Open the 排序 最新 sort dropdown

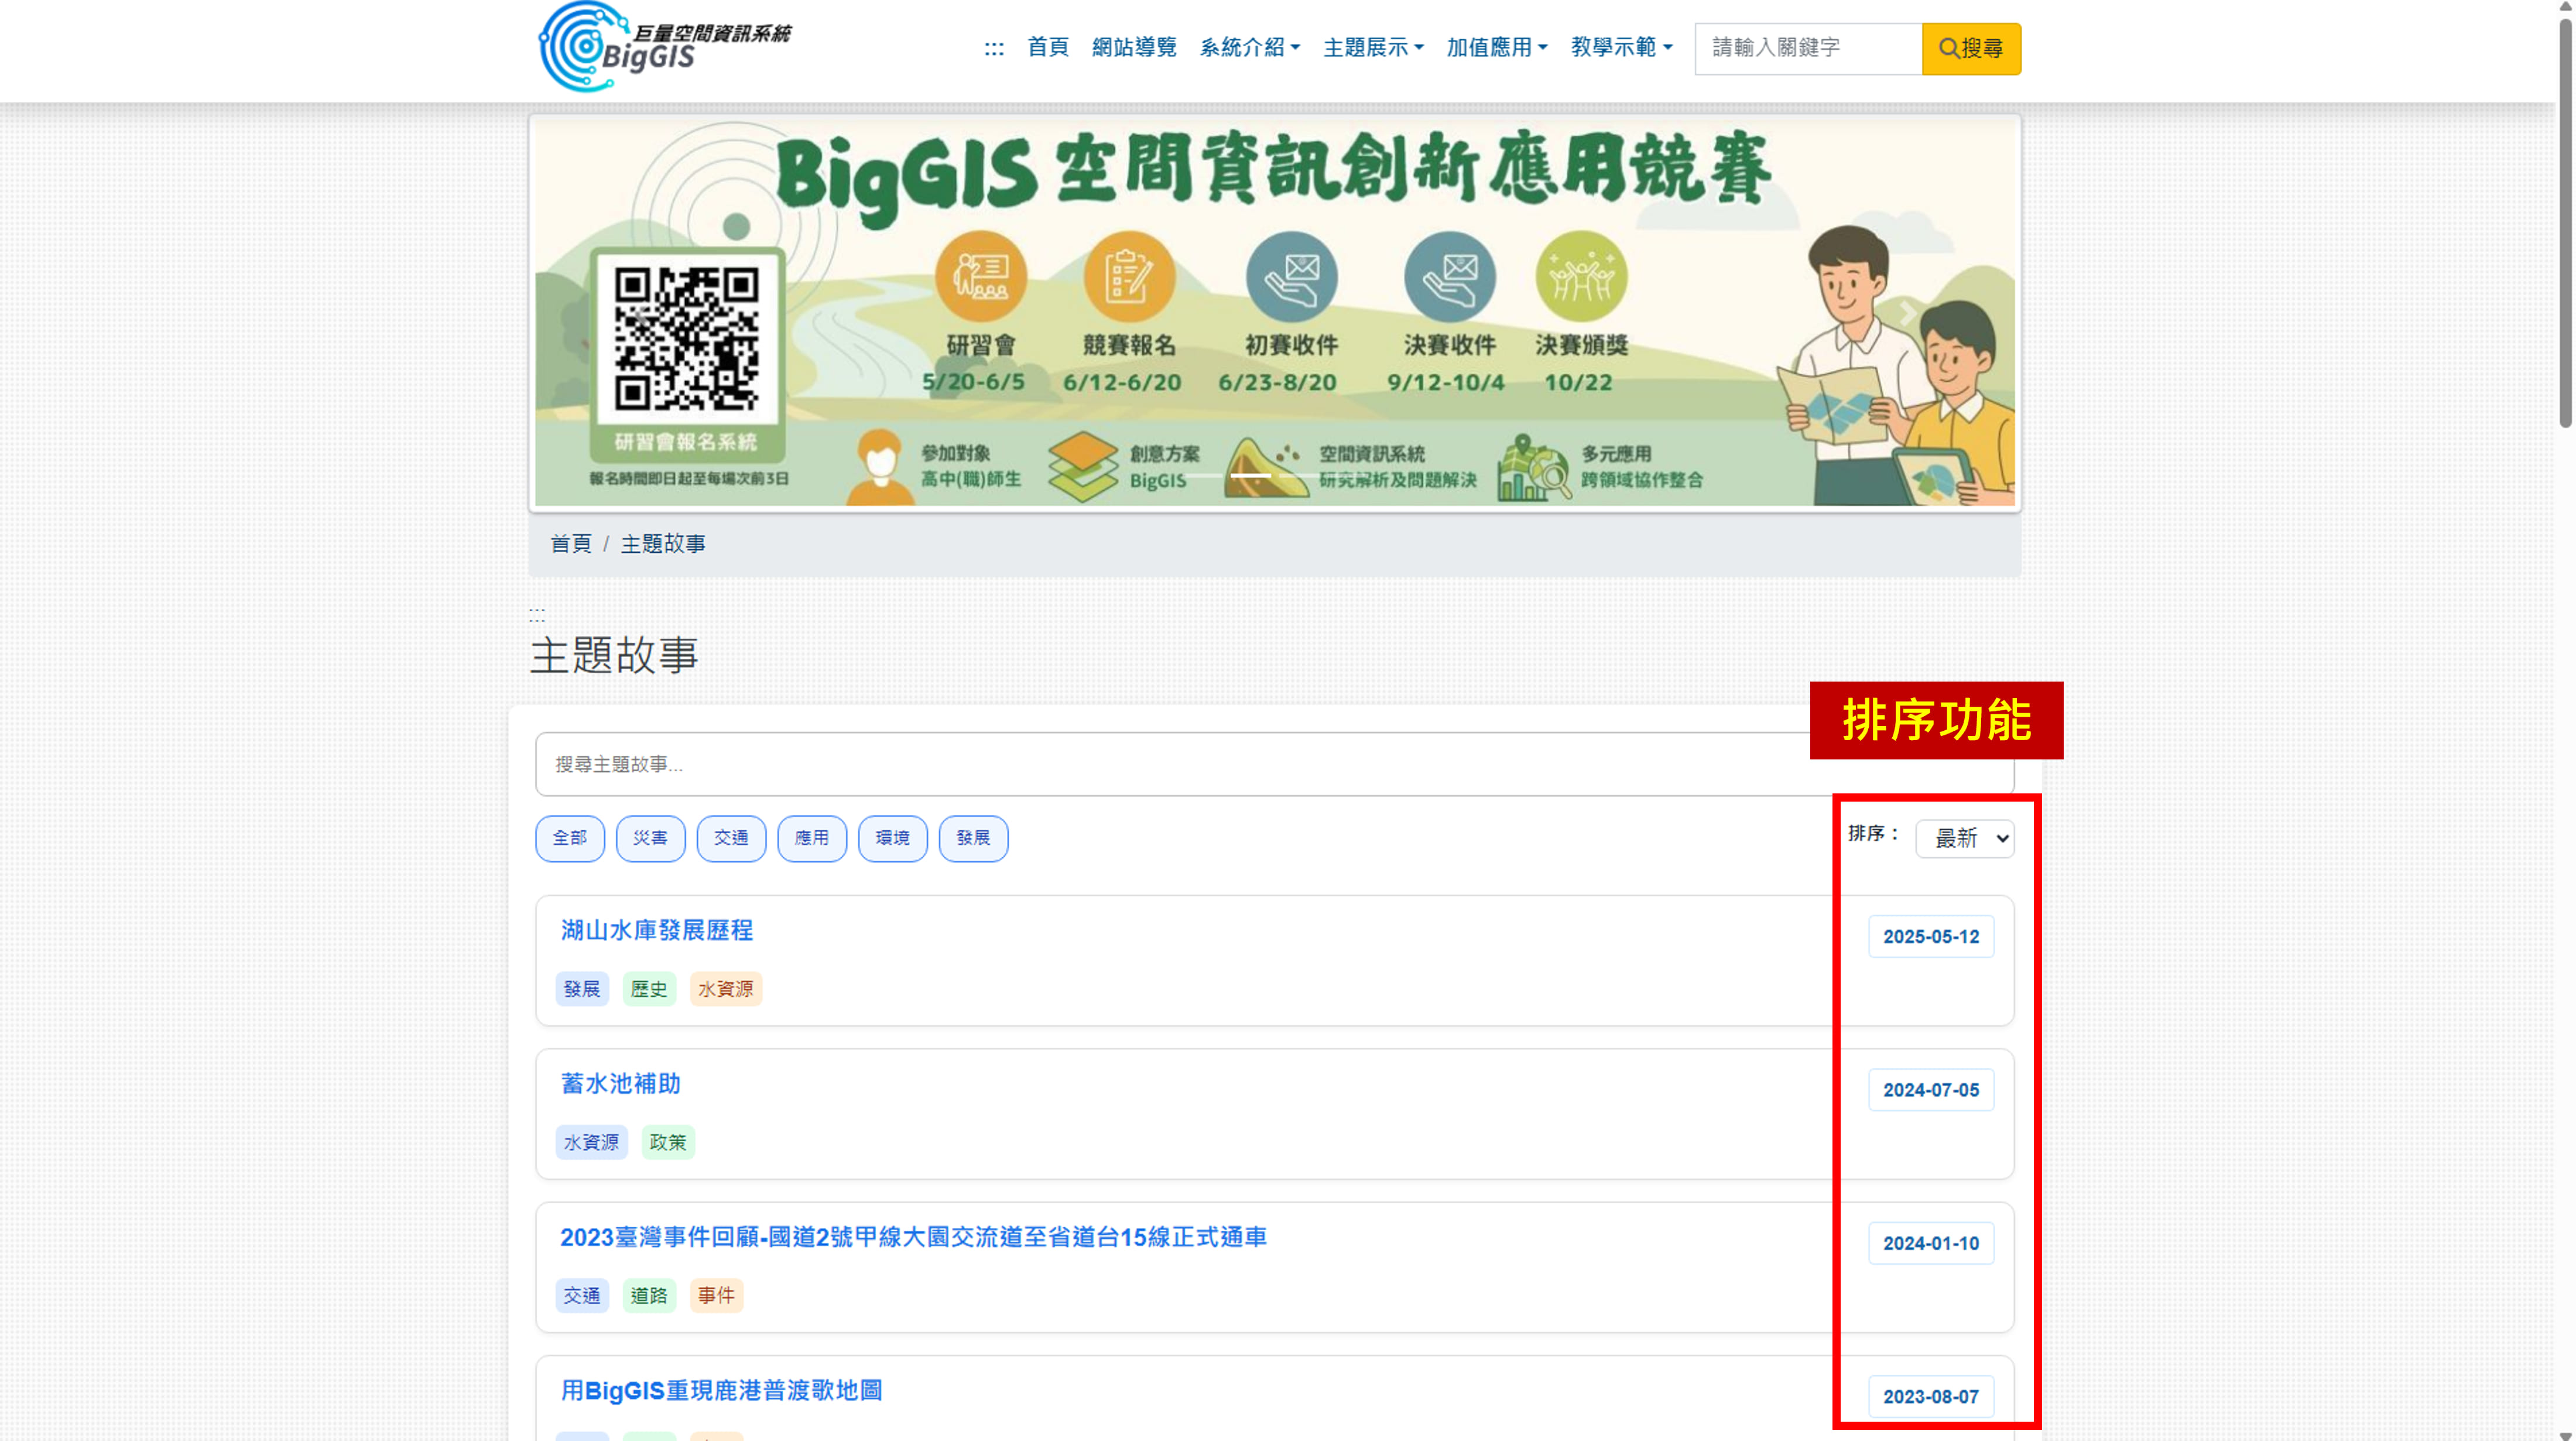pyautogui.click(x=1964, y=838)
